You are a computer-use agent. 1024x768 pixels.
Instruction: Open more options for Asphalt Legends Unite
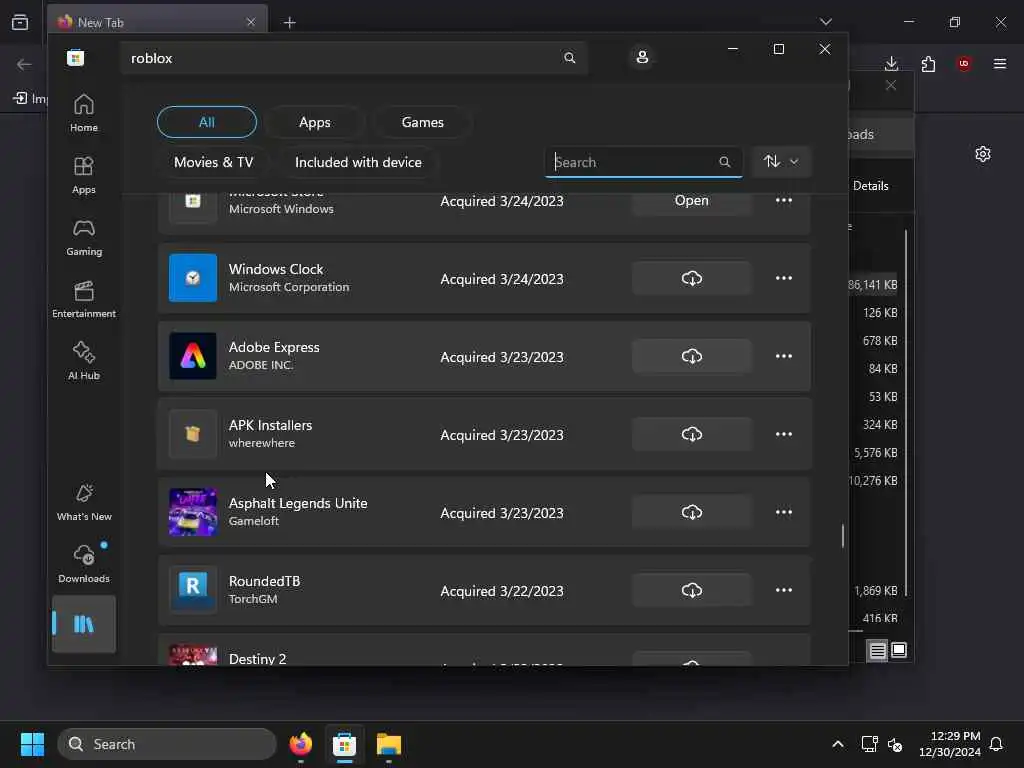pyautogui.click(x=784, y=513)
